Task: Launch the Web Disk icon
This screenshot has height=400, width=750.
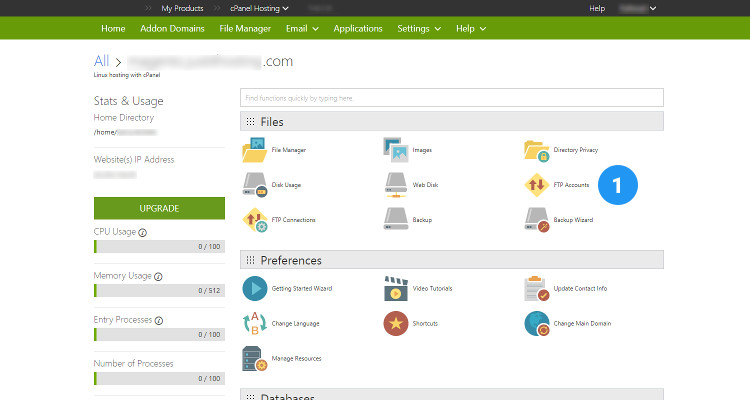Action: point(396,185)
